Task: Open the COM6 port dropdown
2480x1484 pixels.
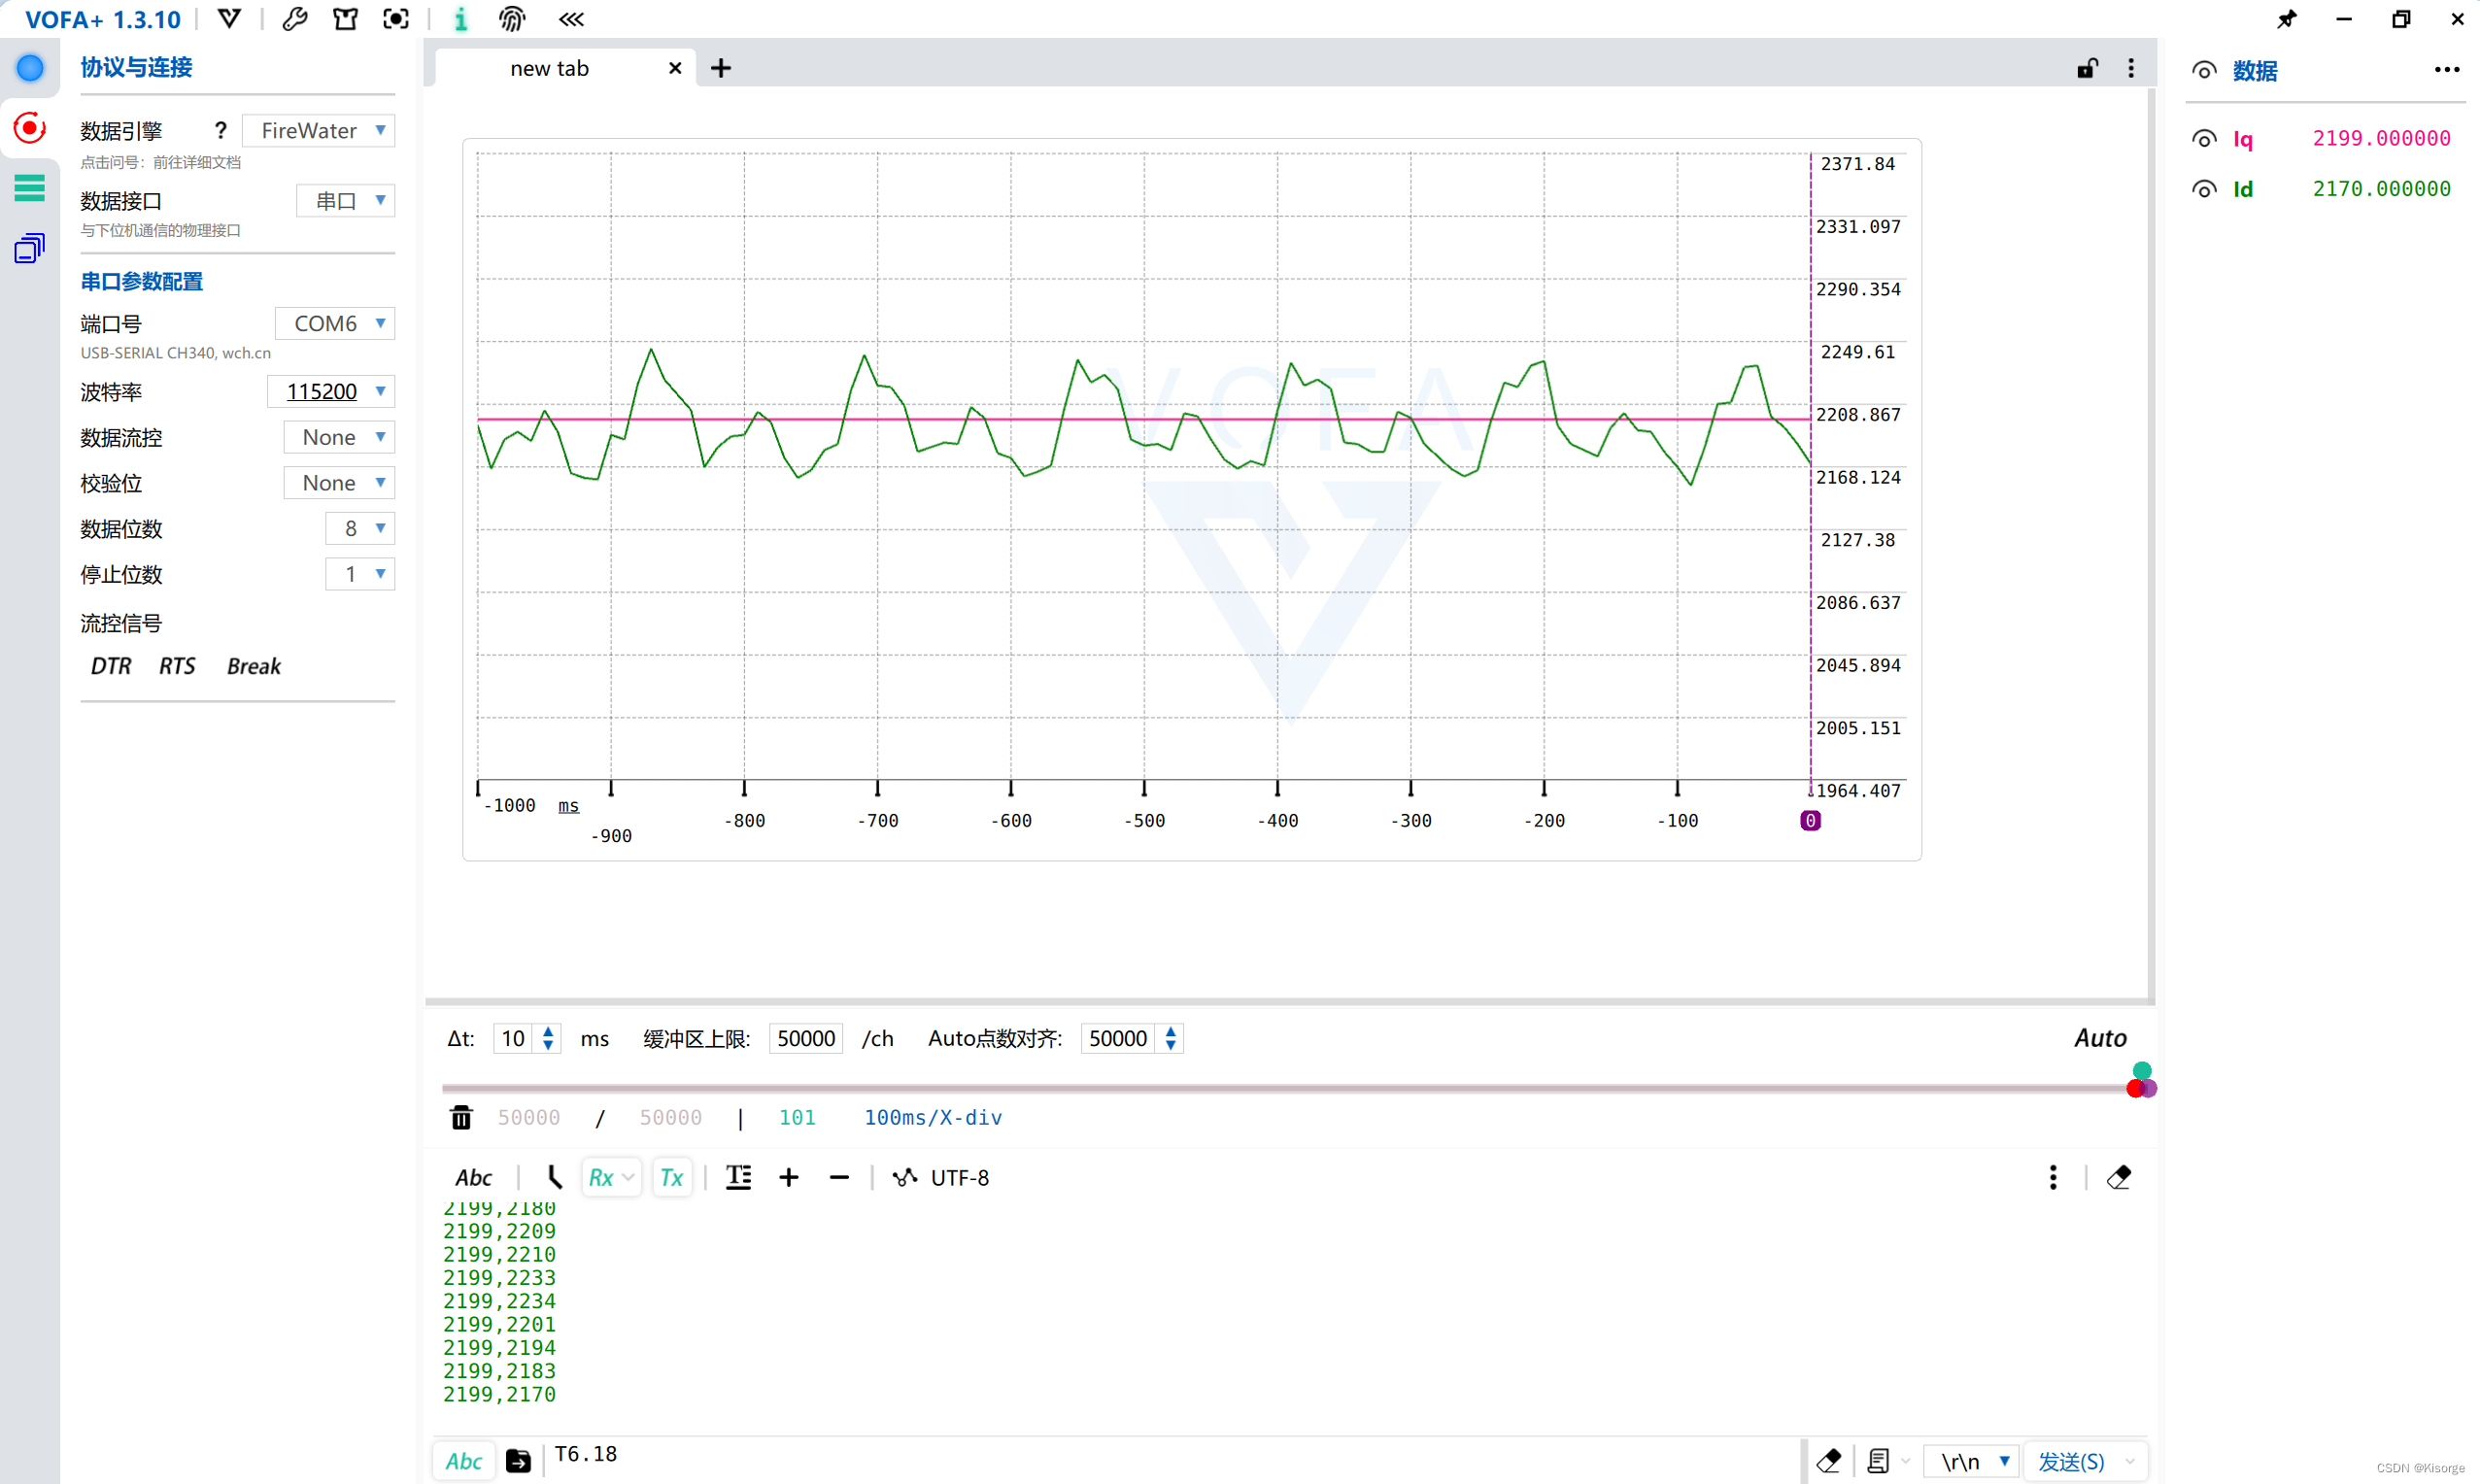Action: point(335,323)
